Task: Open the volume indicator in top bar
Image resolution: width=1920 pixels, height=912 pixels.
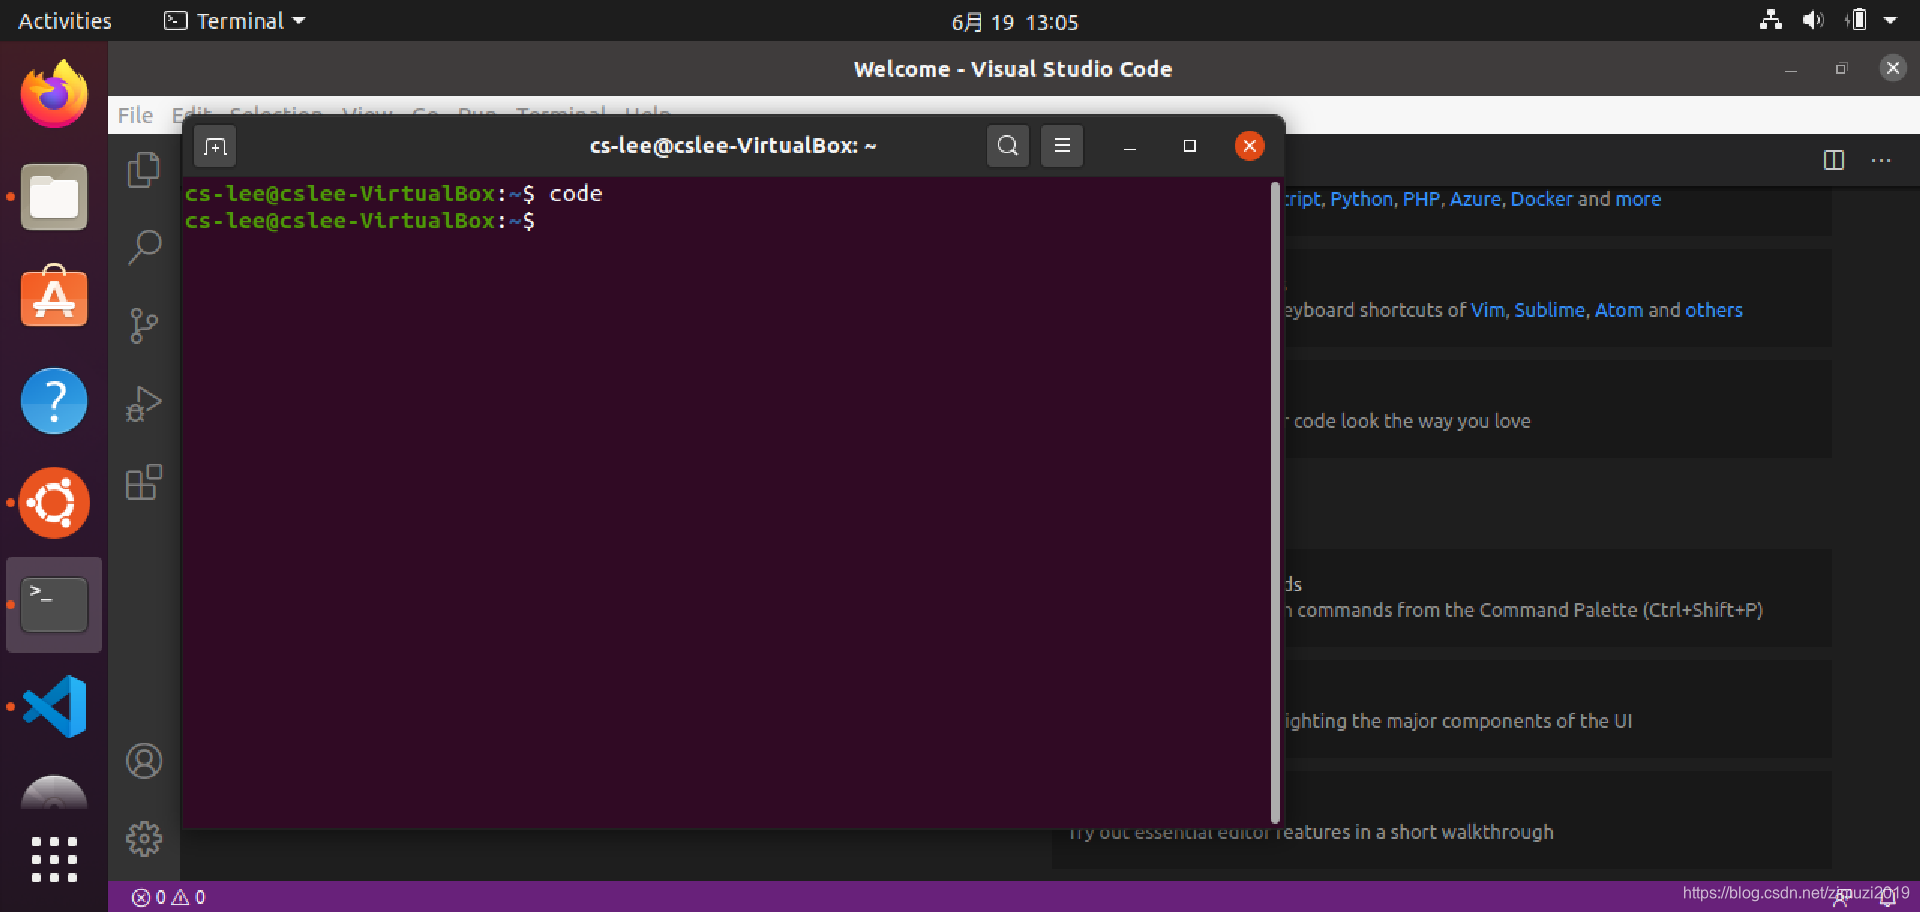Action: 1813,20
